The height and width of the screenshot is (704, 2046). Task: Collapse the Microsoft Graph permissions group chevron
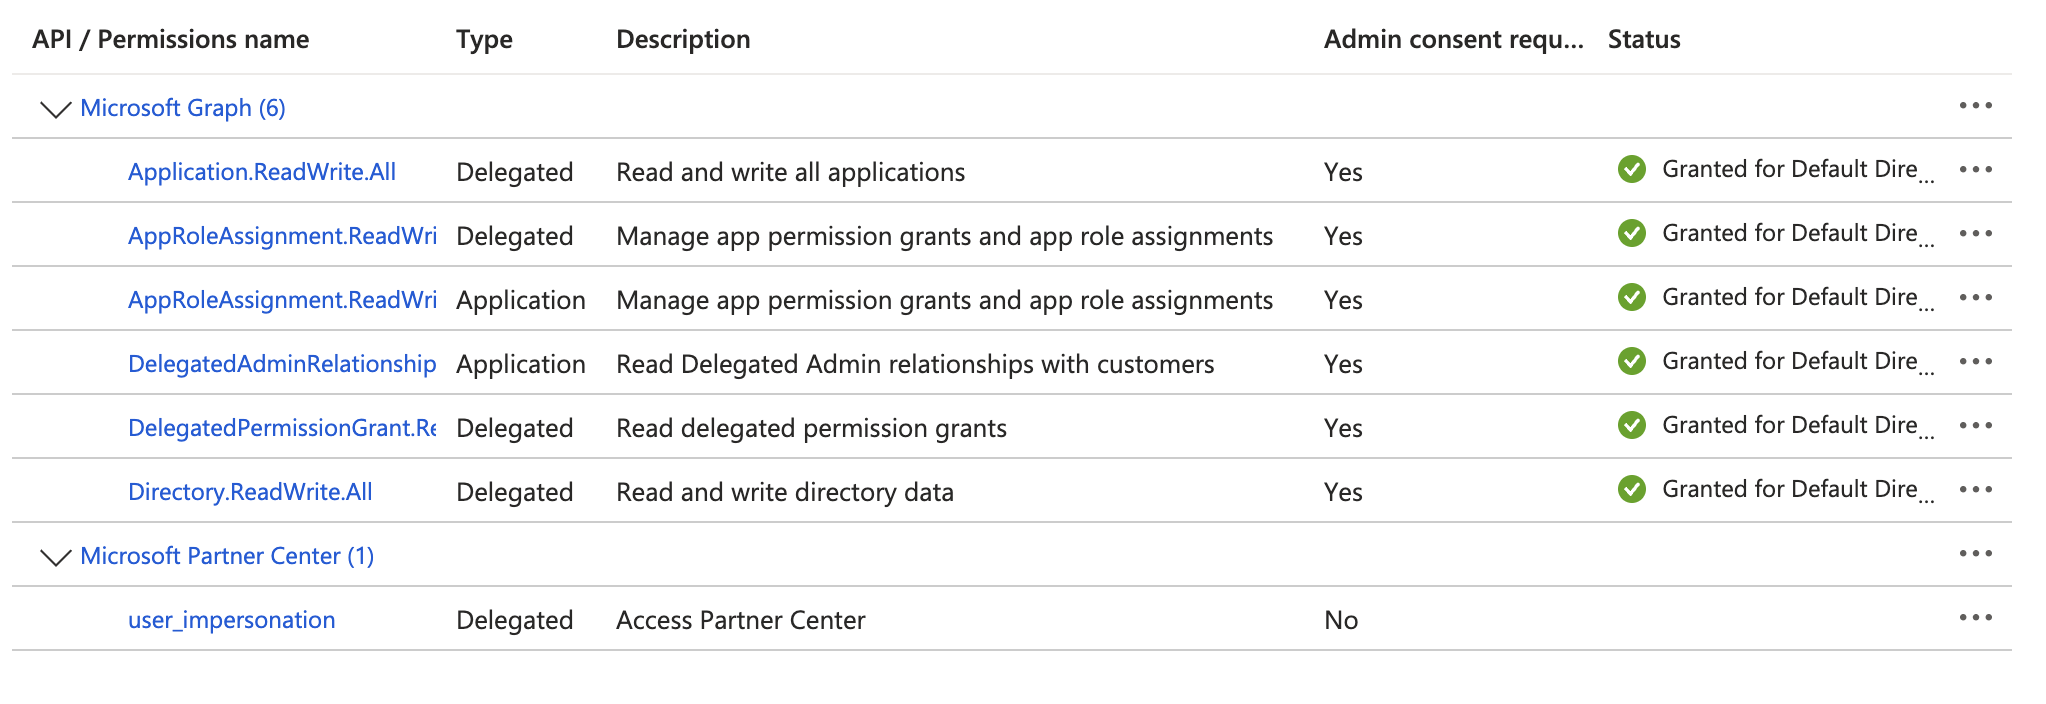coord(55,109)
